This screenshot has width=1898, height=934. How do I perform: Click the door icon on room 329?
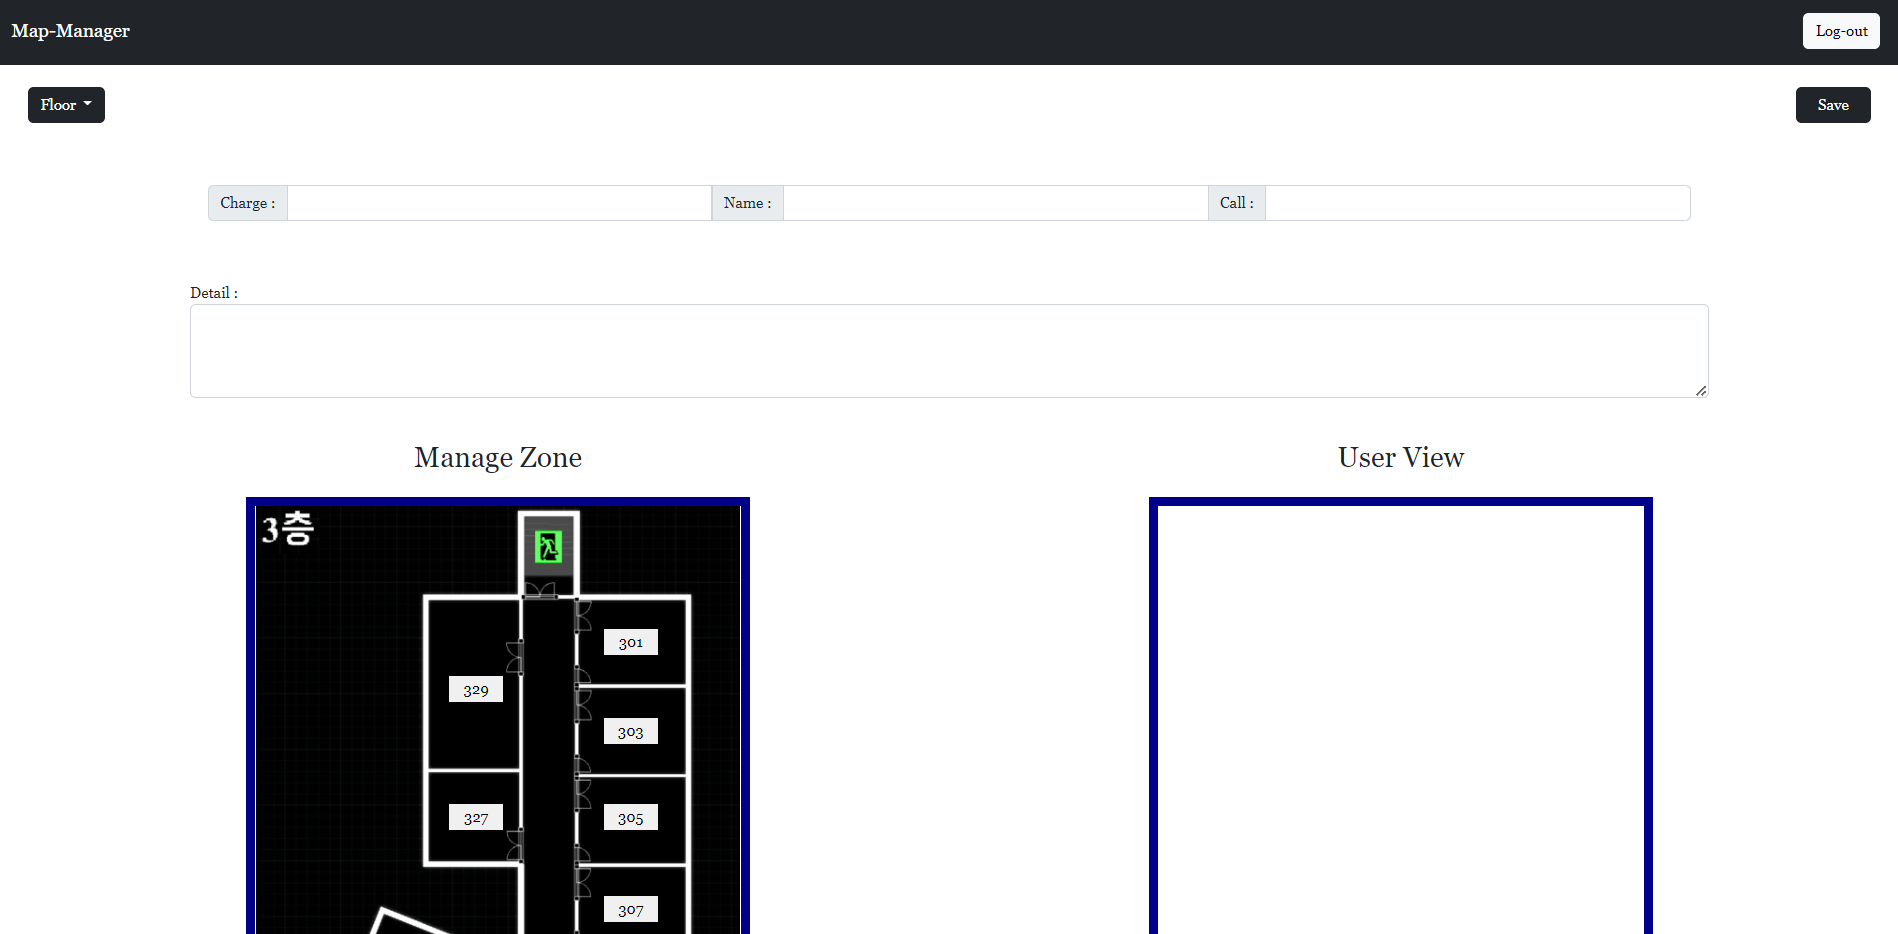pos(515,657)
